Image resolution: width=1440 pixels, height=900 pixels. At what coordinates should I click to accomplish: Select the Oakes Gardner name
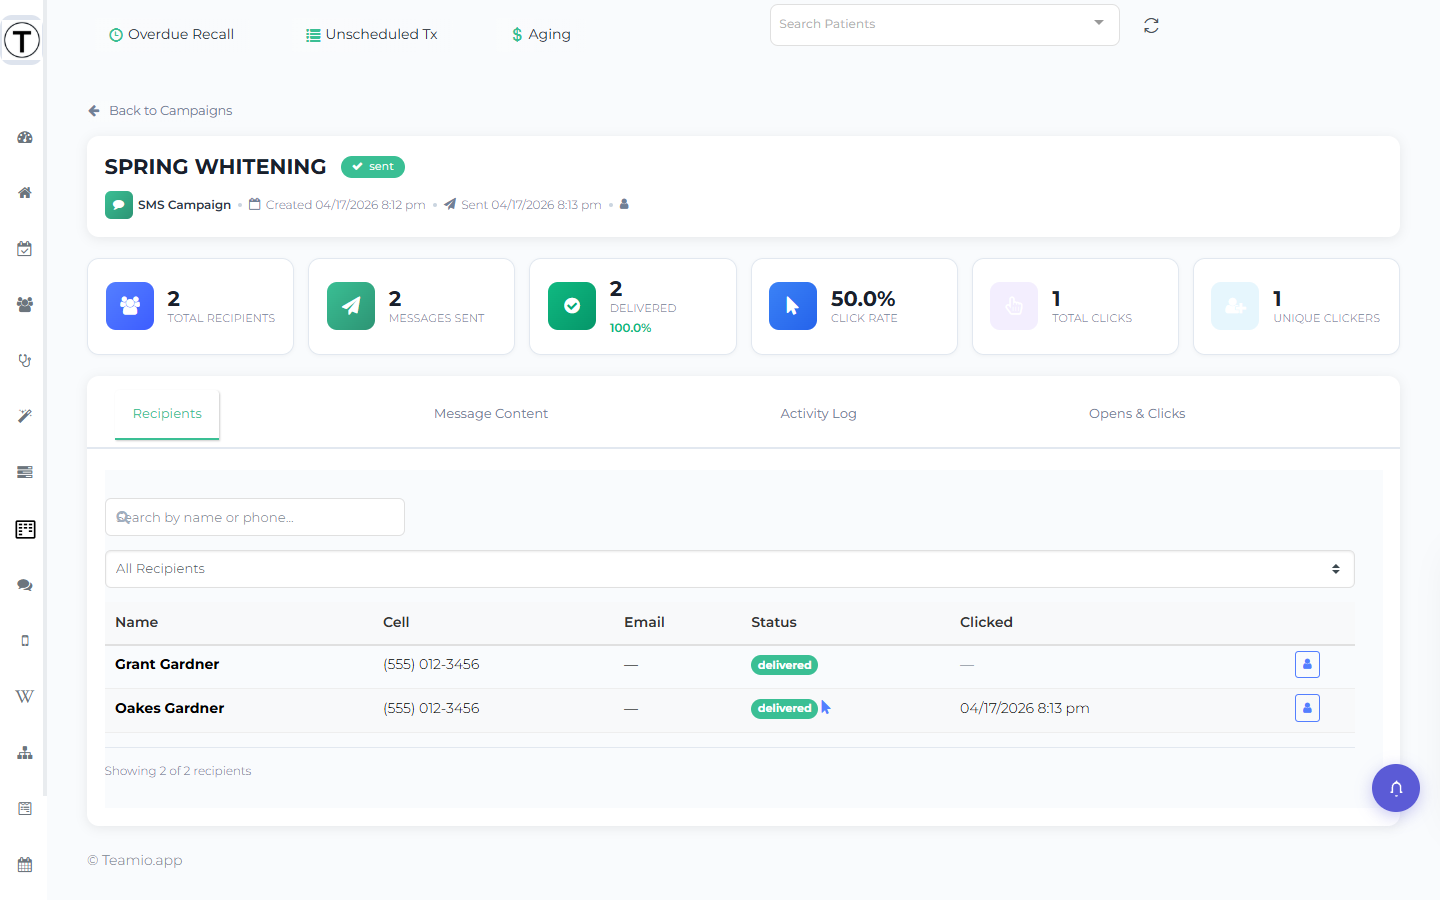170,708
